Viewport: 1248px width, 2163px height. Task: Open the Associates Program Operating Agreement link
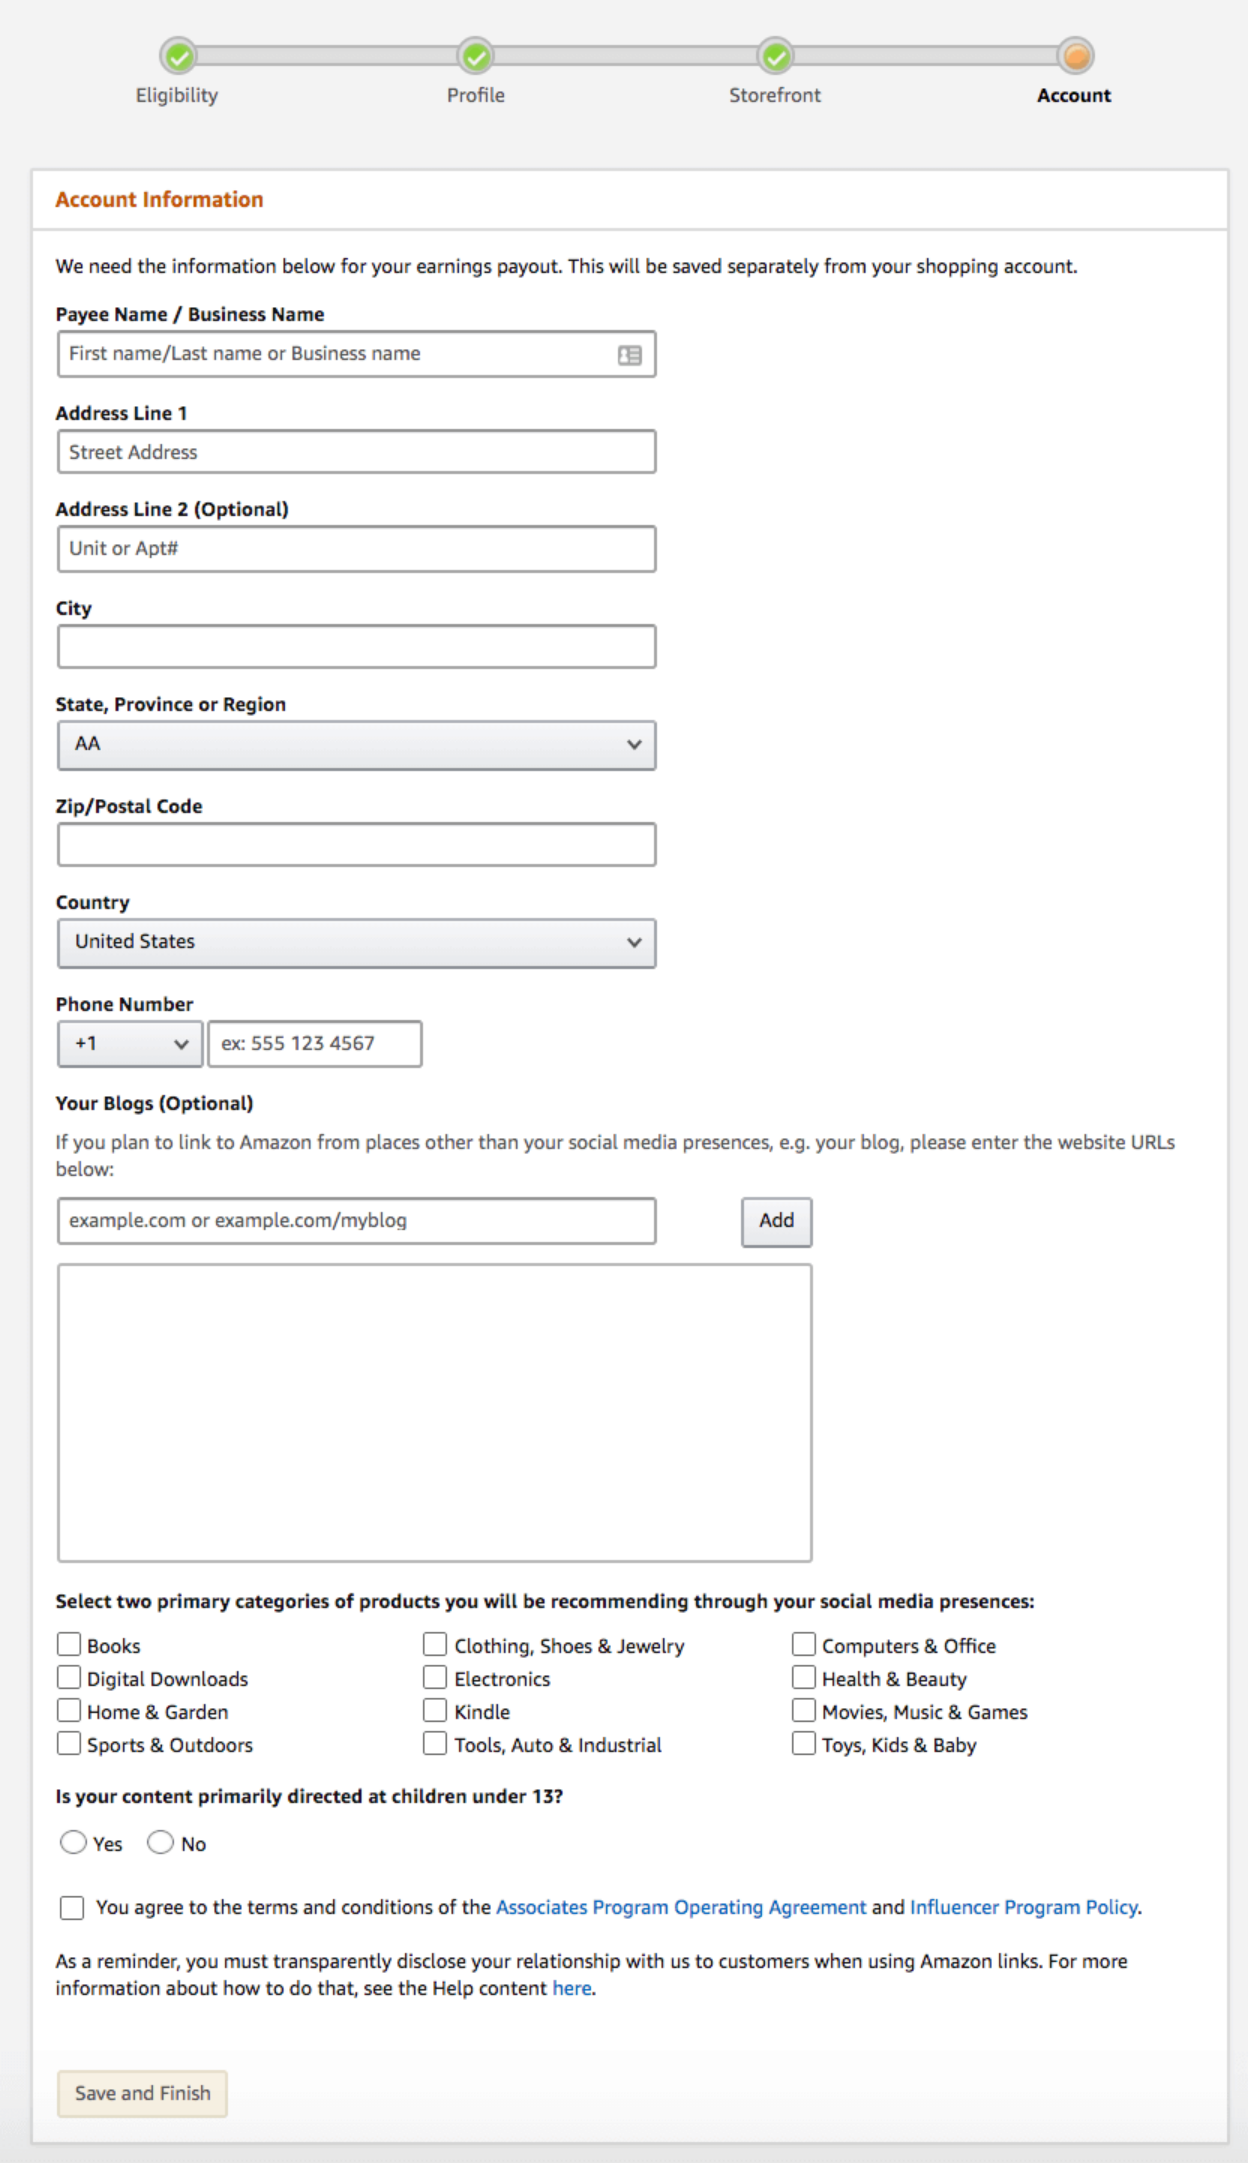click(681, 1907)
